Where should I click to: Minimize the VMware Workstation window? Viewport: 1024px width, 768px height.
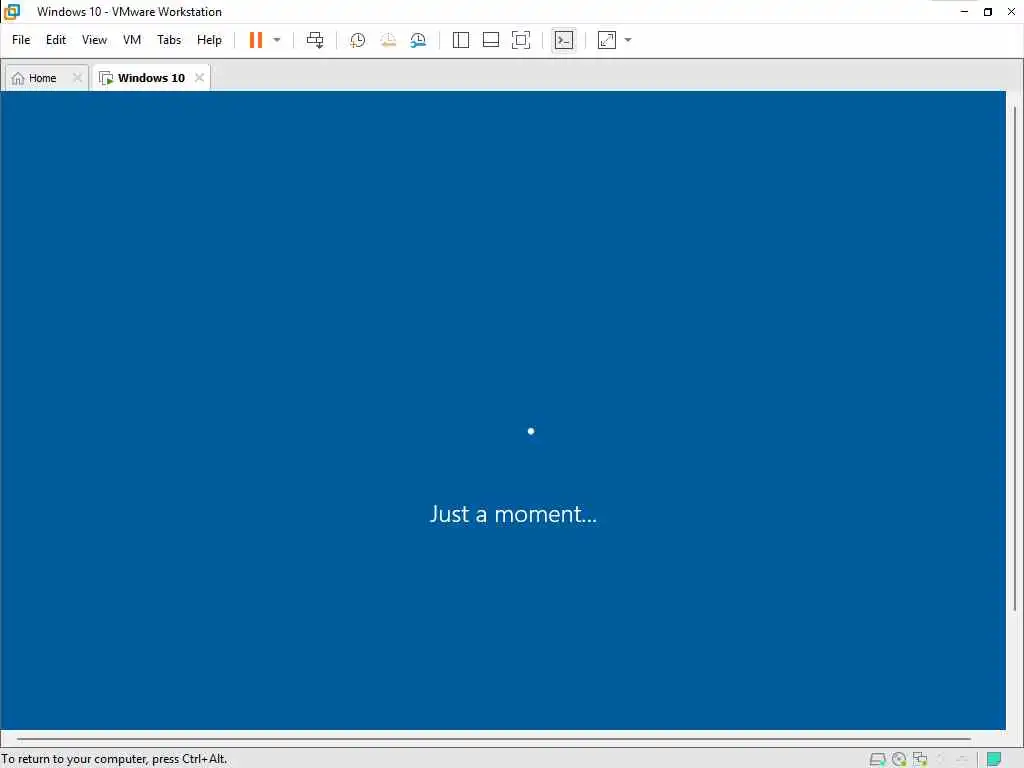coord(964,12)
